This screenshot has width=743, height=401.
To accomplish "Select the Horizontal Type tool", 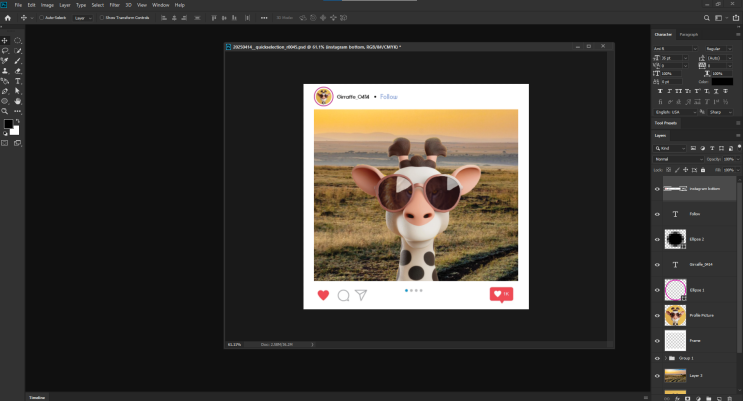I will tap(18, 81).
